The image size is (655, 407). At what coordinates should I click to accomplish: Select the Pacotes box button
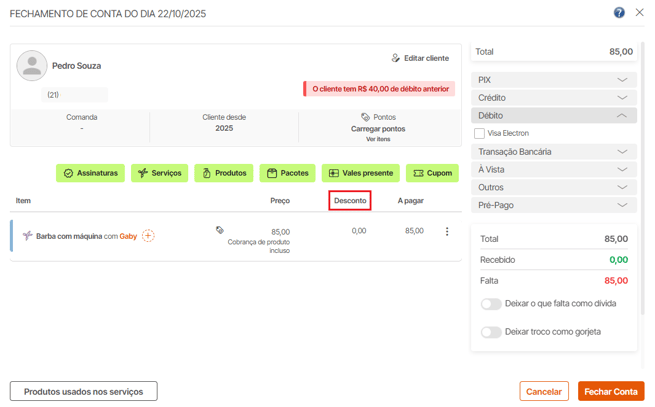[287, 173]
